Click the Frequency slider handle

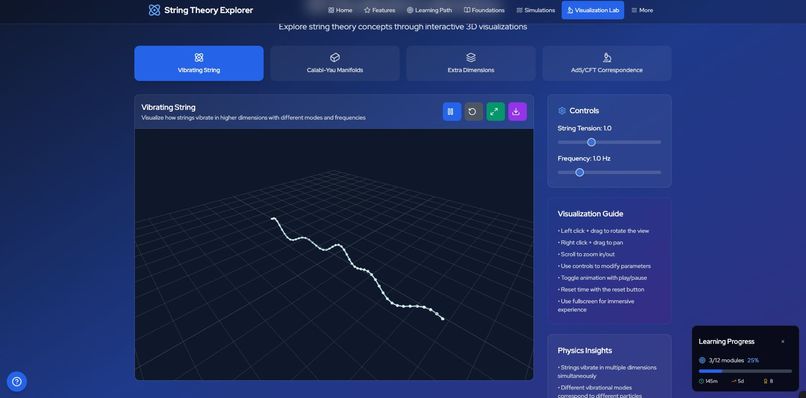coord(579,172)
